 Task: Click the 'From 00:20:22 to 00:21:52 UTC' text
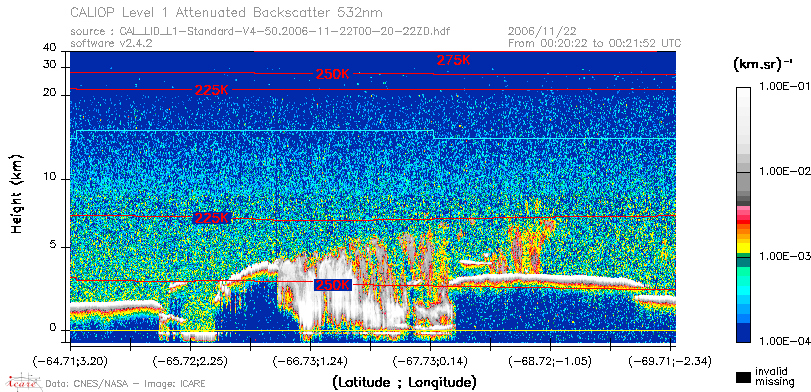(595, 43)
